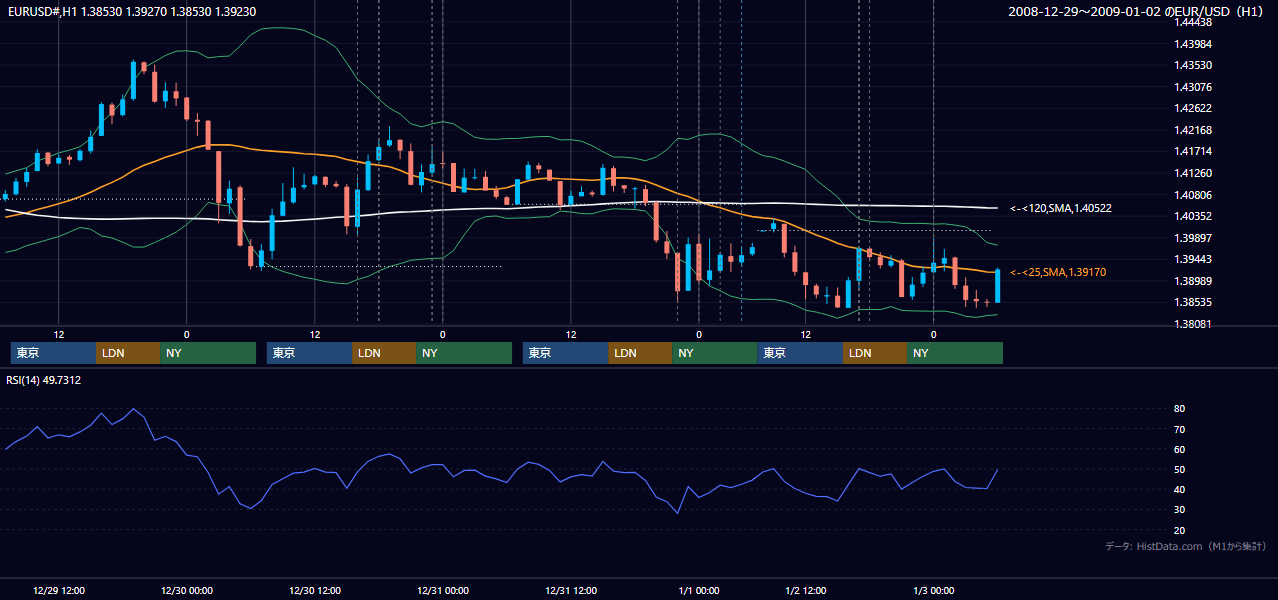Select the RSI(14) 49.7312 indicator label

(44, 380)
